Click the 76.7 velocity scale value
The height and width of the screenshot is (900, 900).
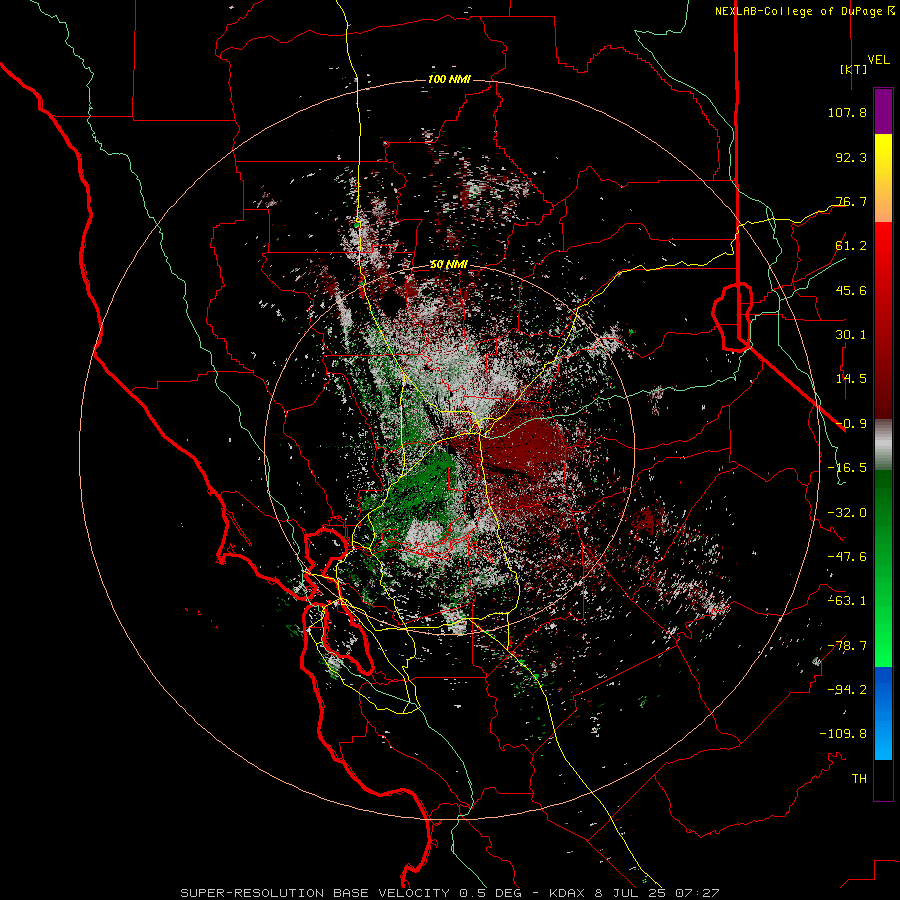pos(851,201)
